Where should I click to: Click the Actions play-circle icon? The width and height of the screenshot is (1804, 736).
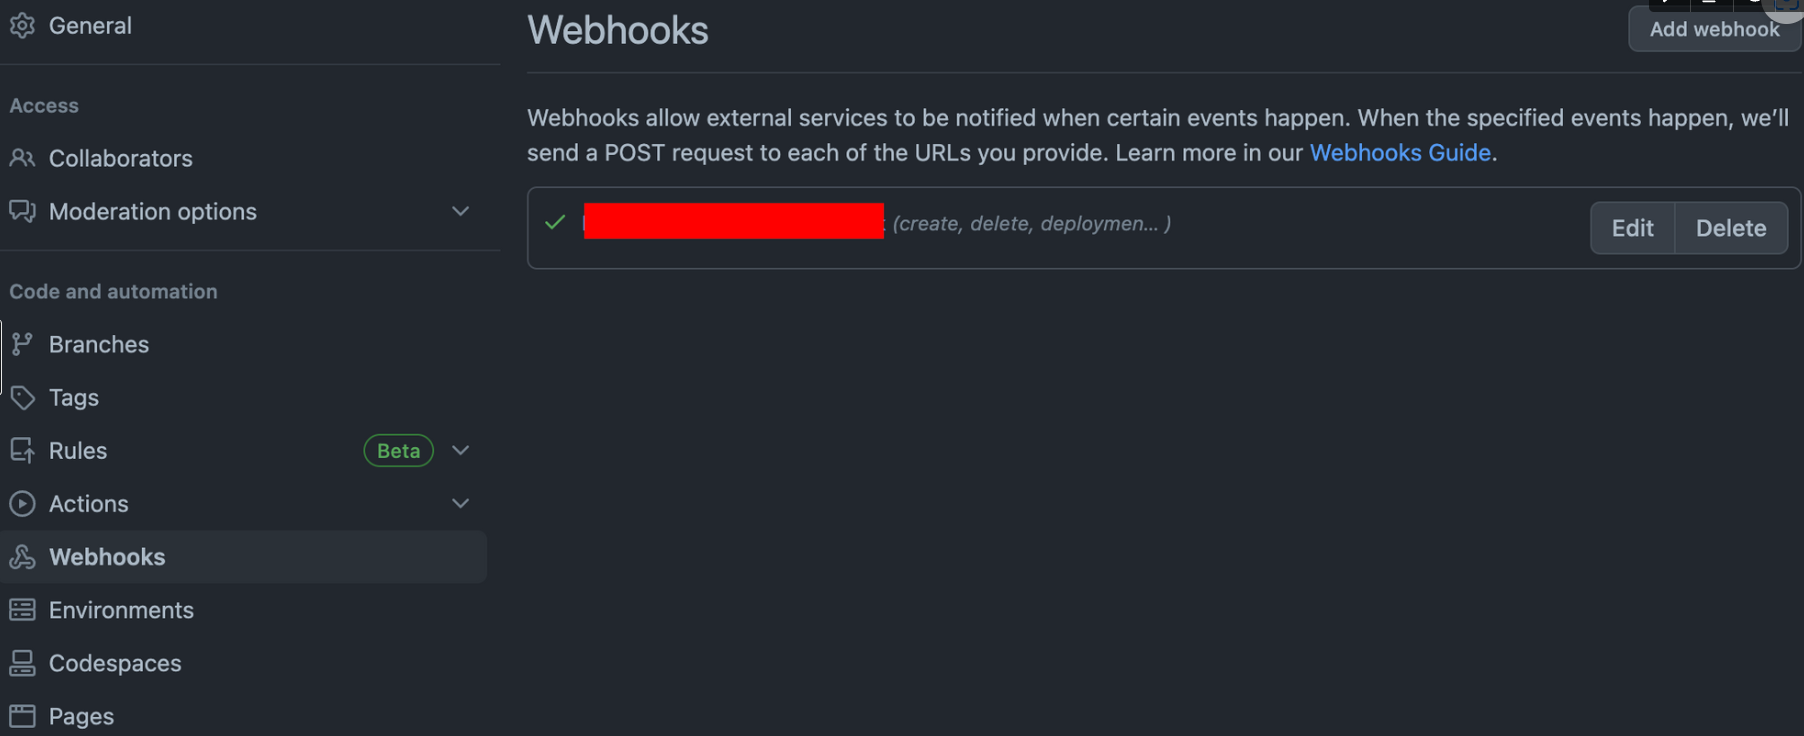(22, 503)
